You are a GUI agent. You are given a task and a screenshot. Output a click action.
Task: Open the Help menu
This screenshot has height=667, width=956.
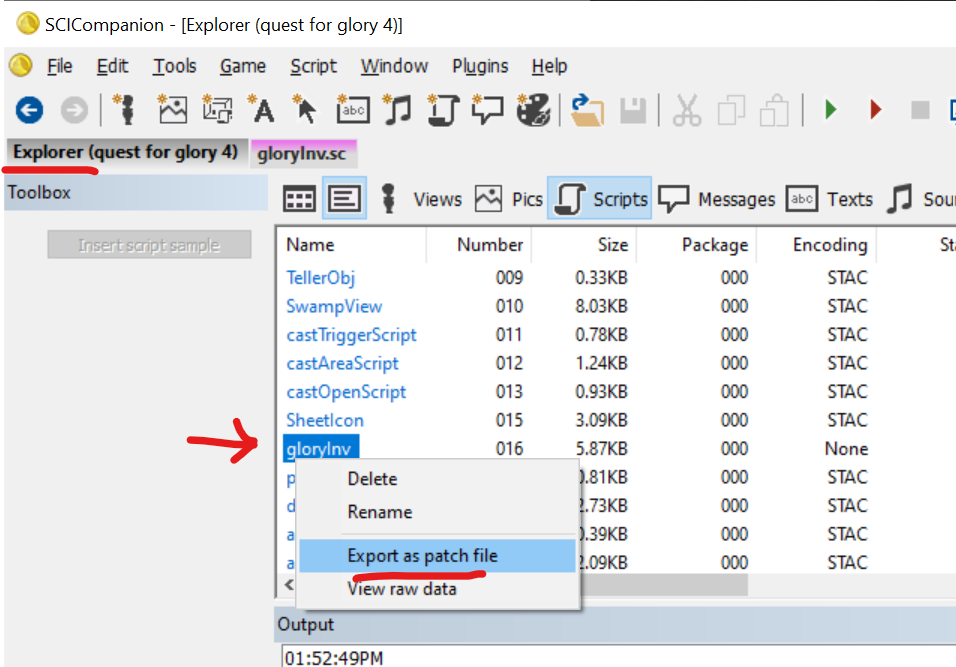549,66
